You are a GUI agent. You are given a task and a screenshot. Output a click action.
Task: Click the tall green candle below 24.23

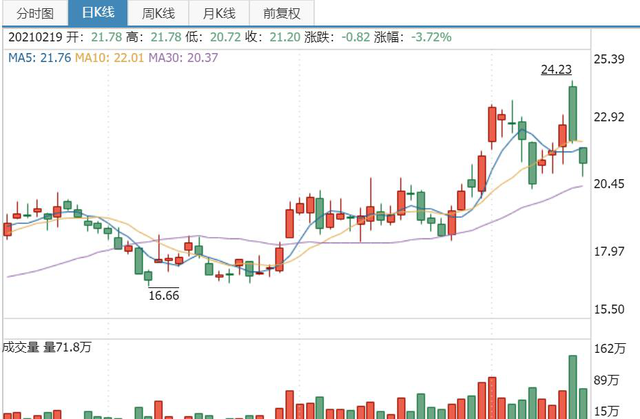pyautogui.click(x=573, y=113)
